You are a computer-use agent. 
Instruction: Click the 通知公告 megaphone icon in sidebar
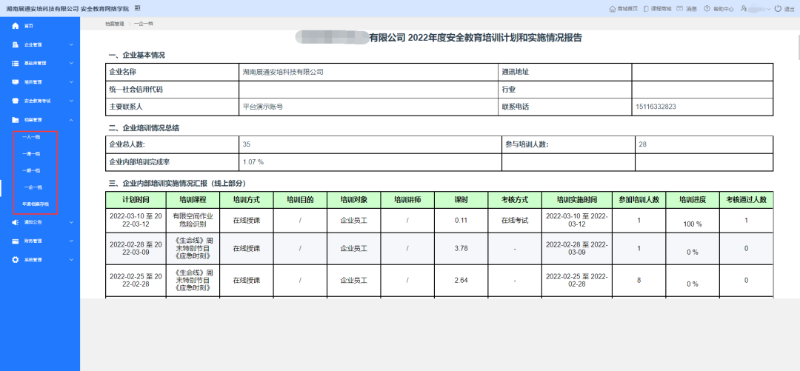pos(15,222)
